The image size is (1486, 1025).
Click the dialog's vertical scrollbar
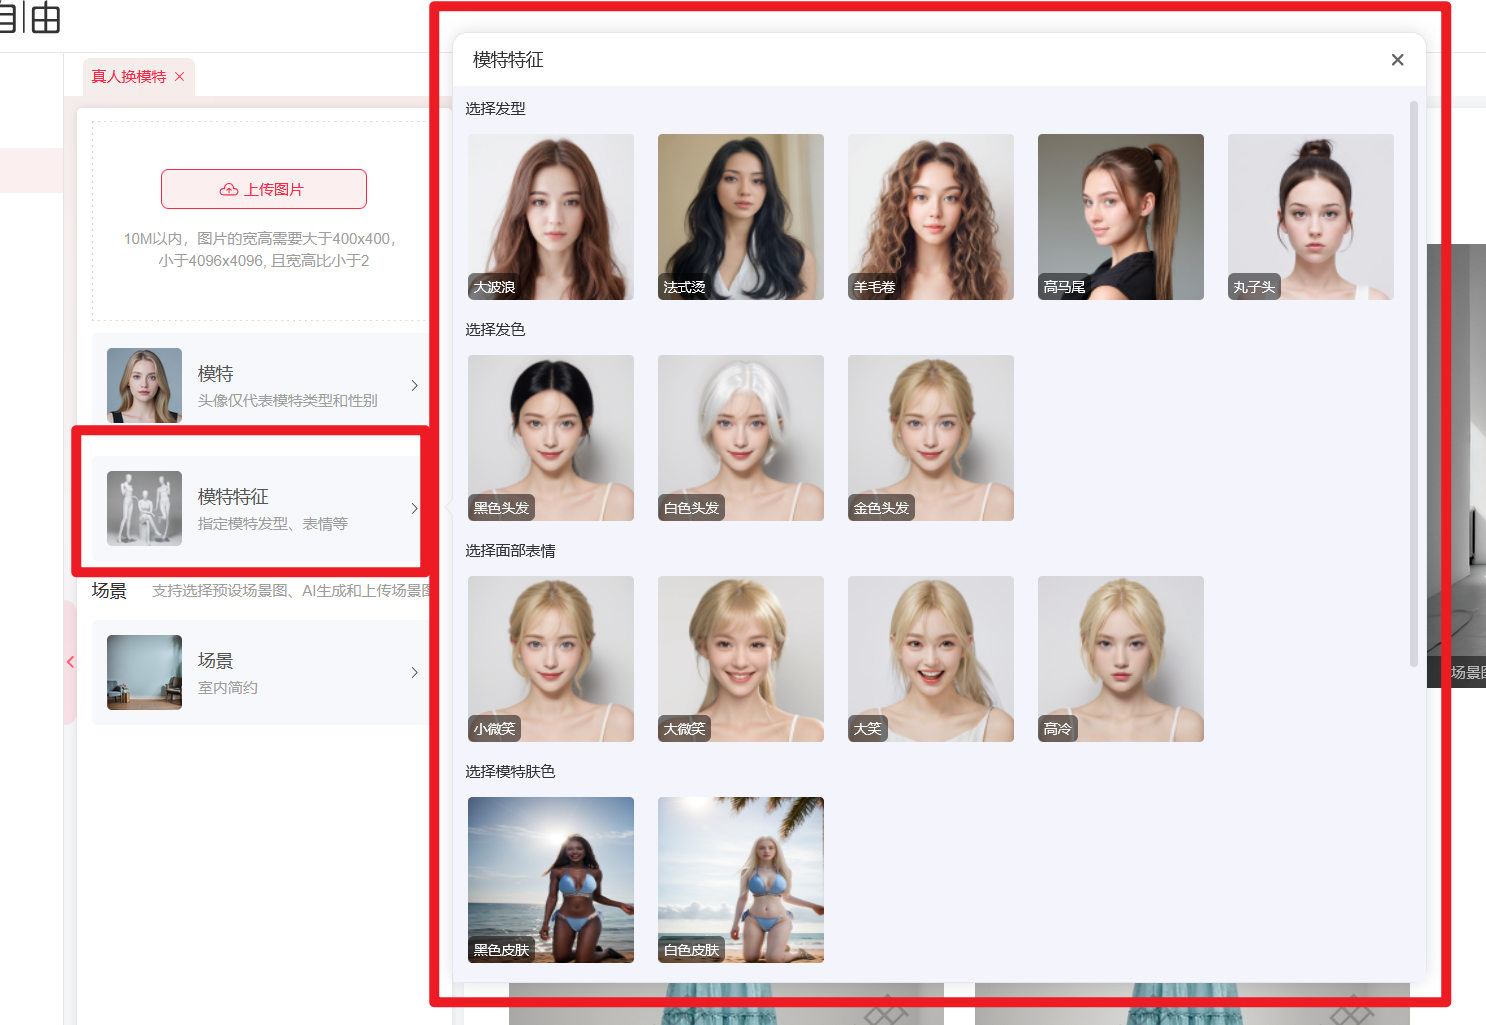(1414, 383)
